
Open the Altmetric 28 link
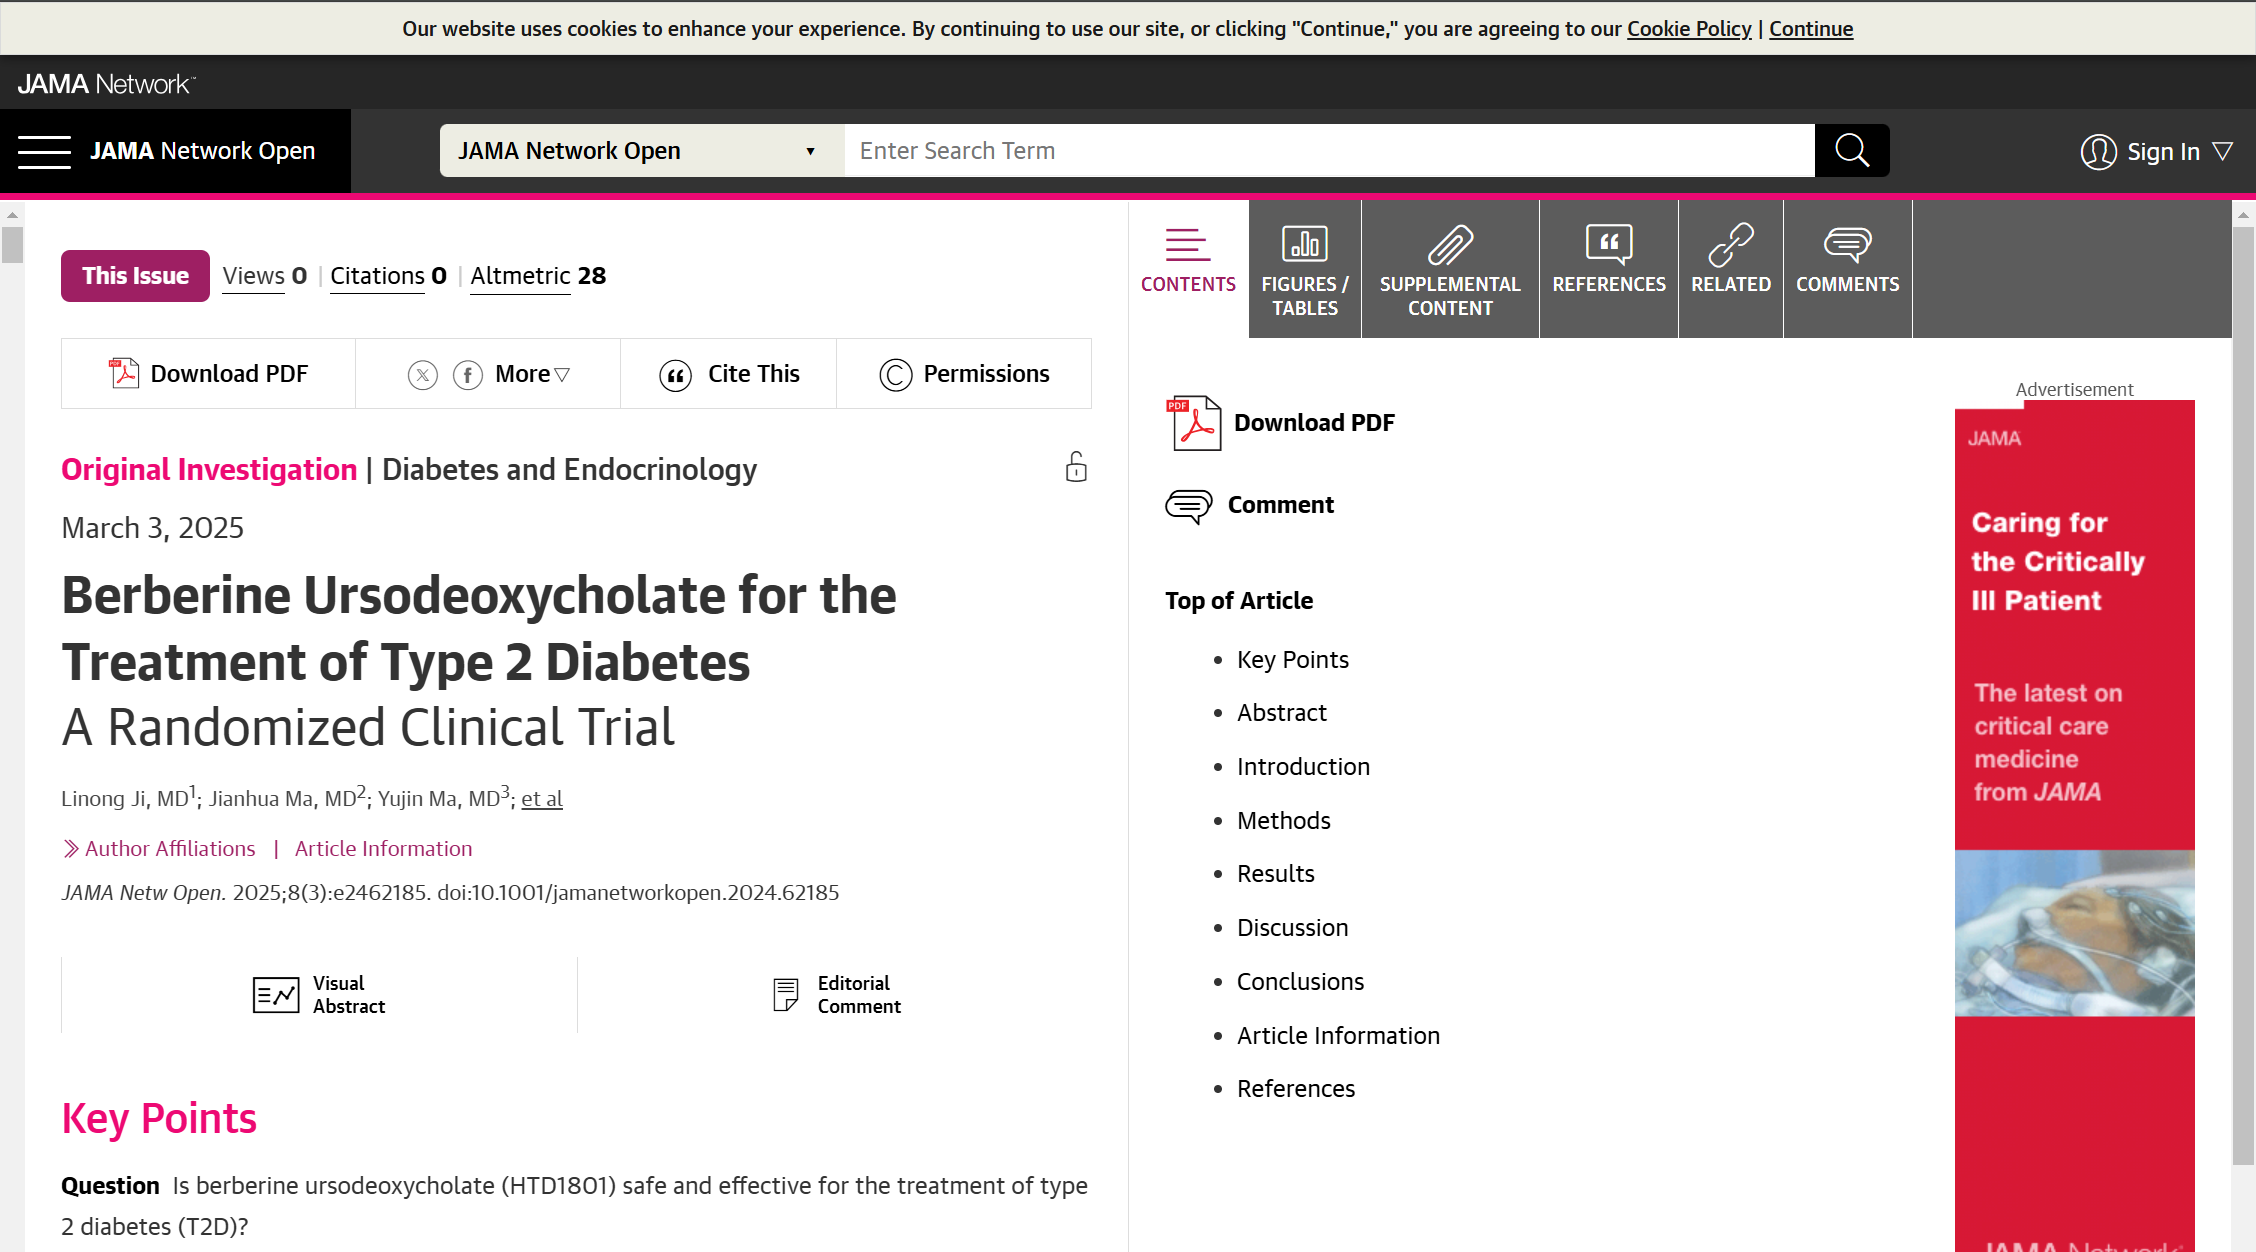point(538,276)
